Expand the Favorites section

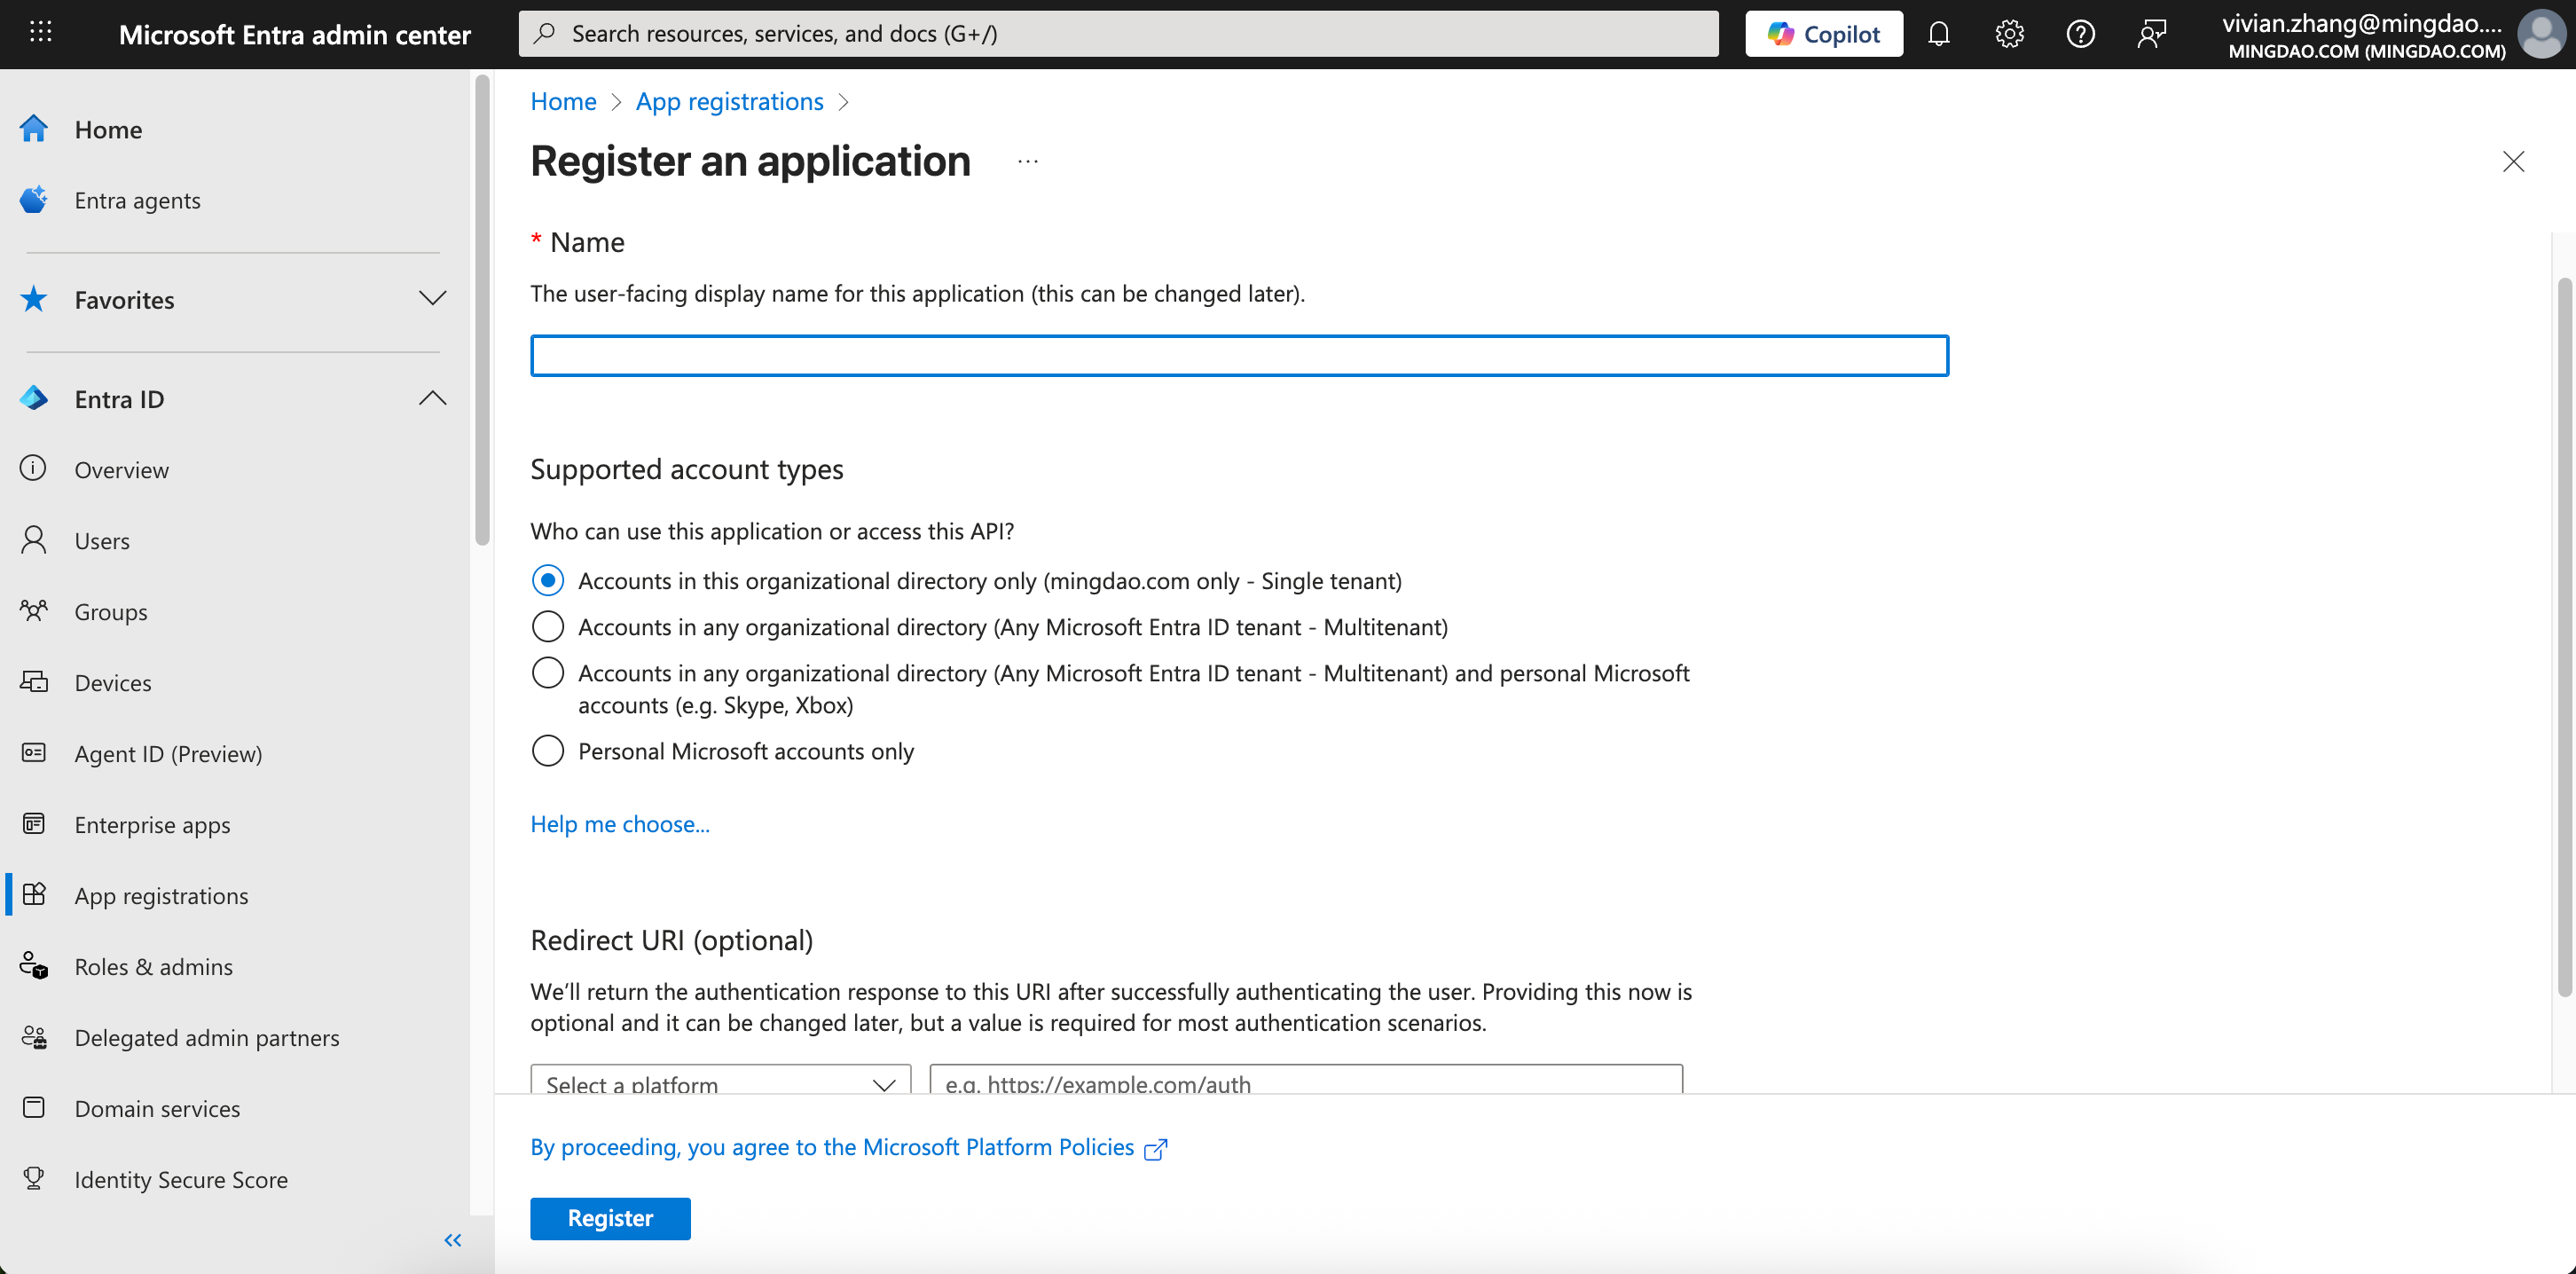(432, 299)
